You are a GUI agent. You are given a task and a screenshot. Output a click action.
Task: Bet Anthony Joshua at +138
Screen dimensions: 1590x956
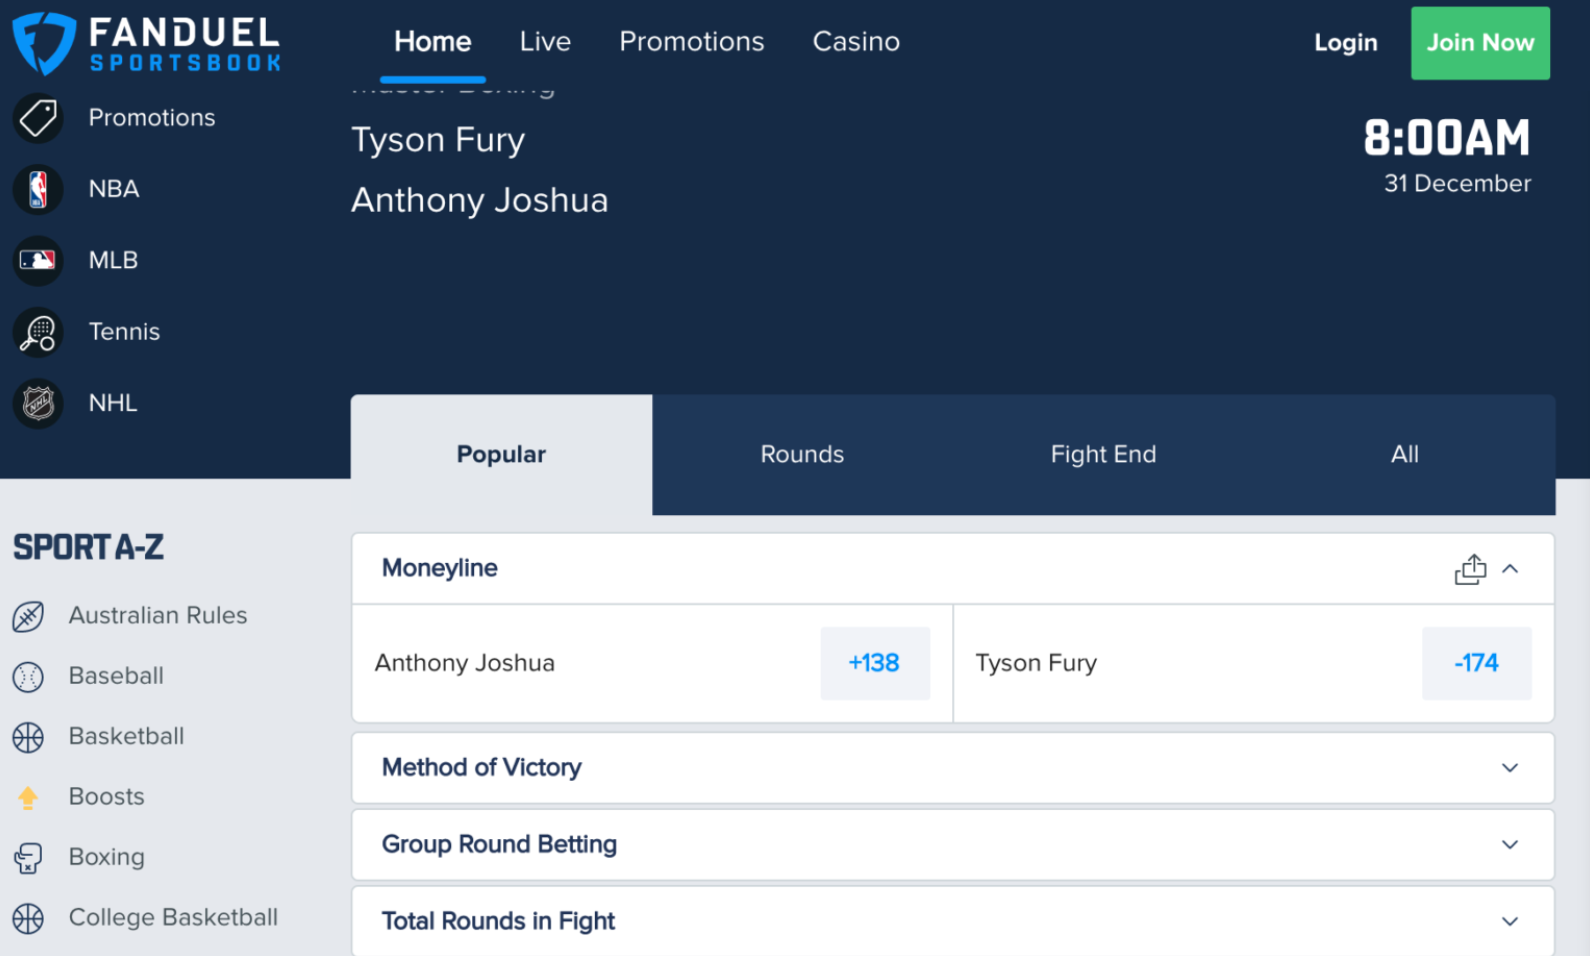875,663
